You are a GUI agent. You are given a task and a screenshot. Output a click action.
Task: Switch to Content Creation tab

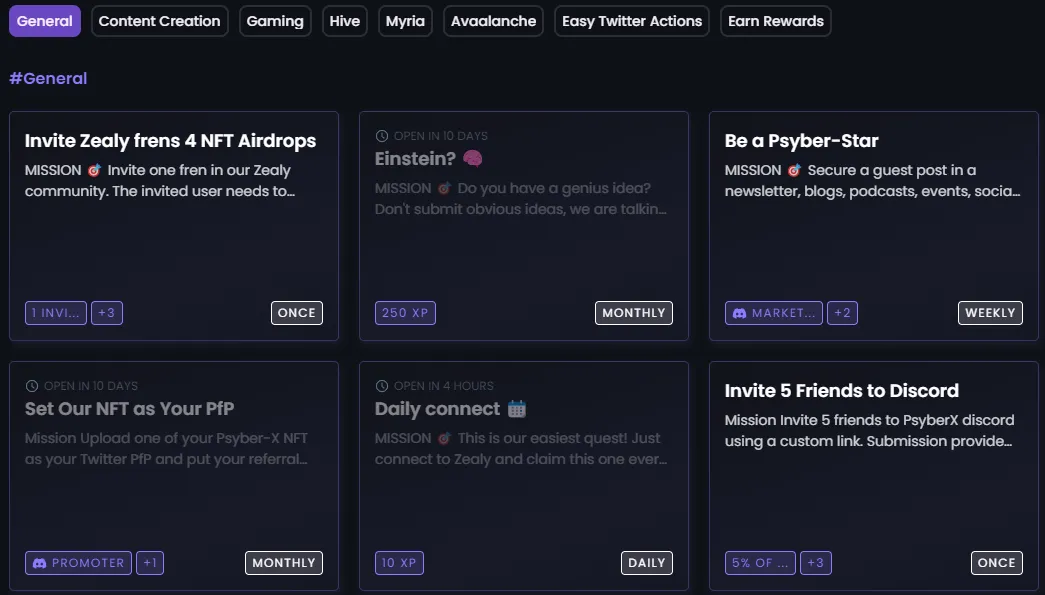pyautogui.click(x=159, y=21)
